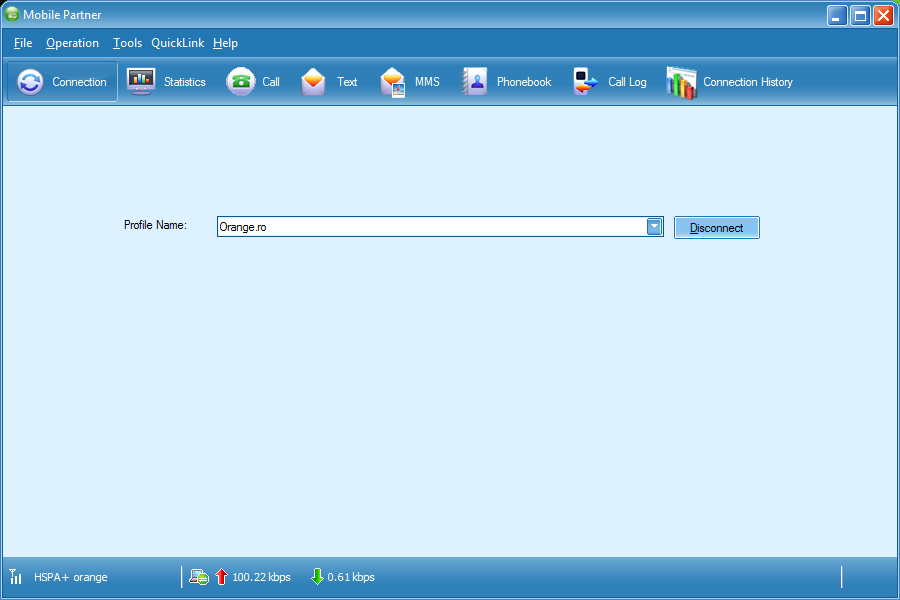This screenshot has width=900, height=600.
Task: Open the Operation menu
Action: click(x=72, y=43)
